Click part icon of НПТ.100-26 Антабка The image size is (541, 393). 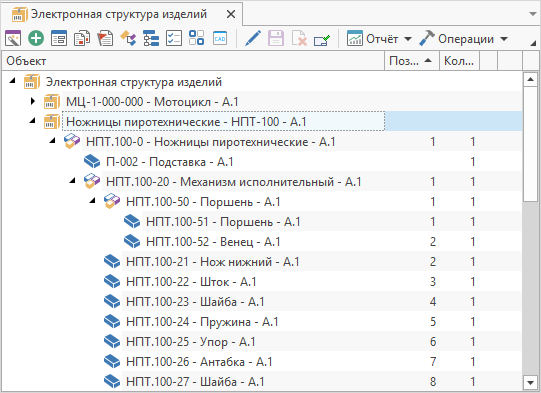112,362
